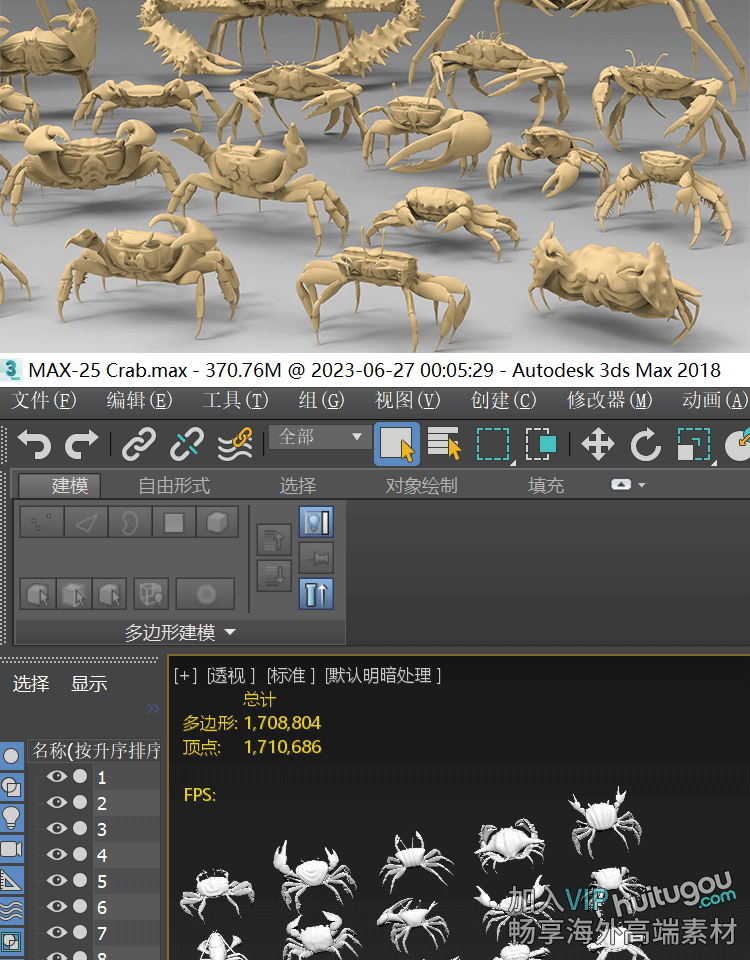Image resolution: width=750 pixels, height=960 pixels.
Task: Click the Redo arrow icon
Action: coord(81,444)
